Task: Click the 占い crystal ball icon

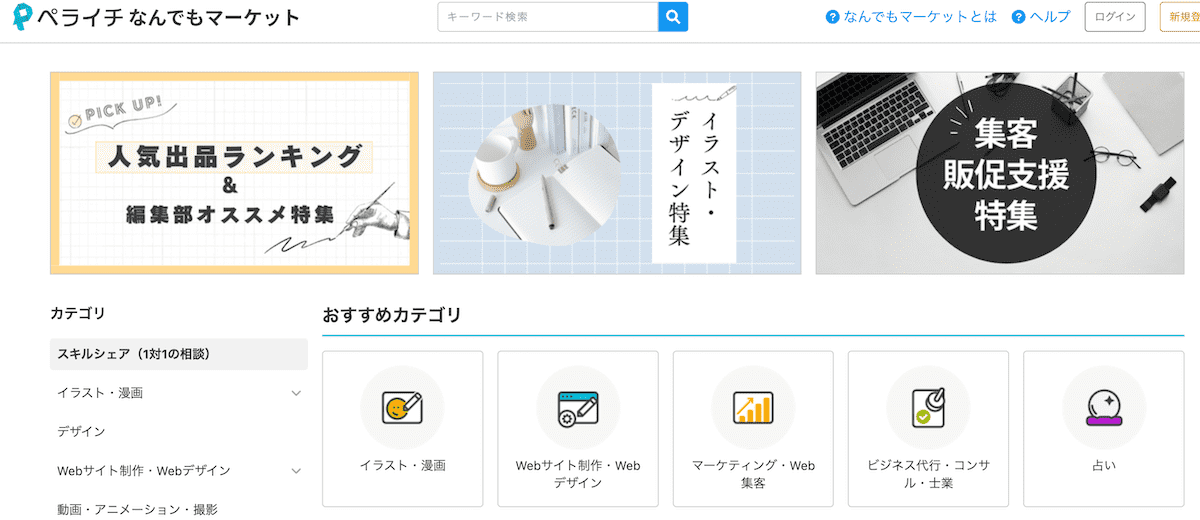Action: 1103,407
